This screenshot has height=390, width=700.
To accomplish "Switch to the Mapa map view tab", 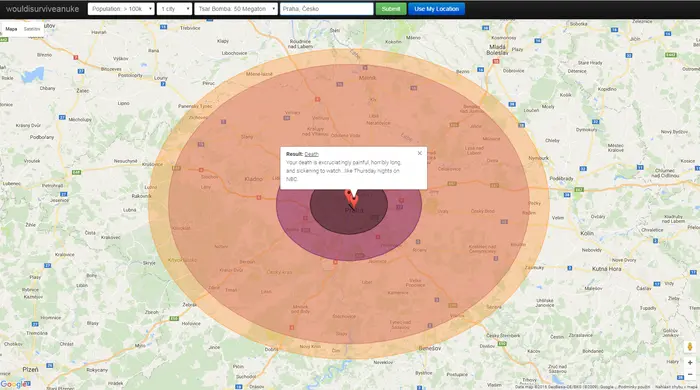I will pos(11,29).
